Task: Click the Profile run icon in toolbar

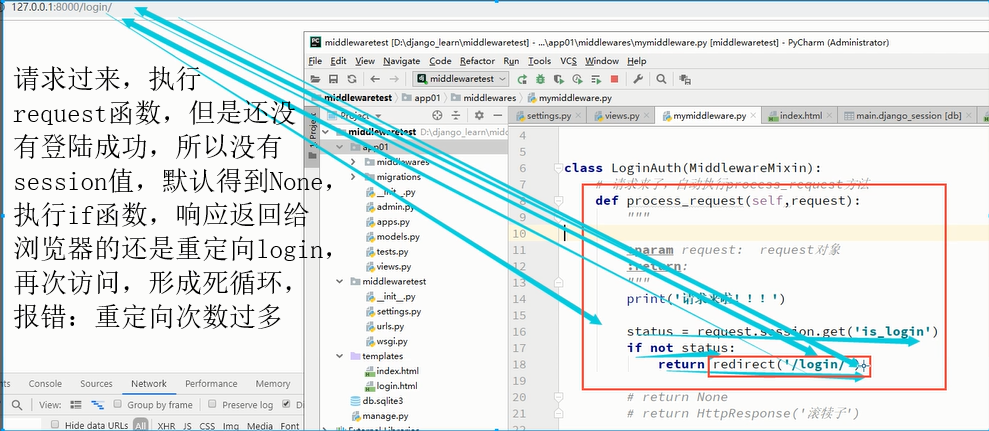Action: pos(577,79)
